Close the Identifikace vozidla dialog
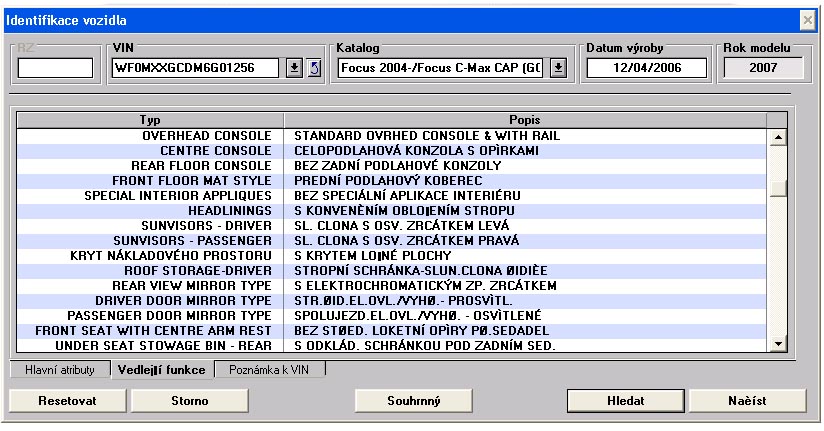This screenshot has height=431, width=824. tap(808, 19)
